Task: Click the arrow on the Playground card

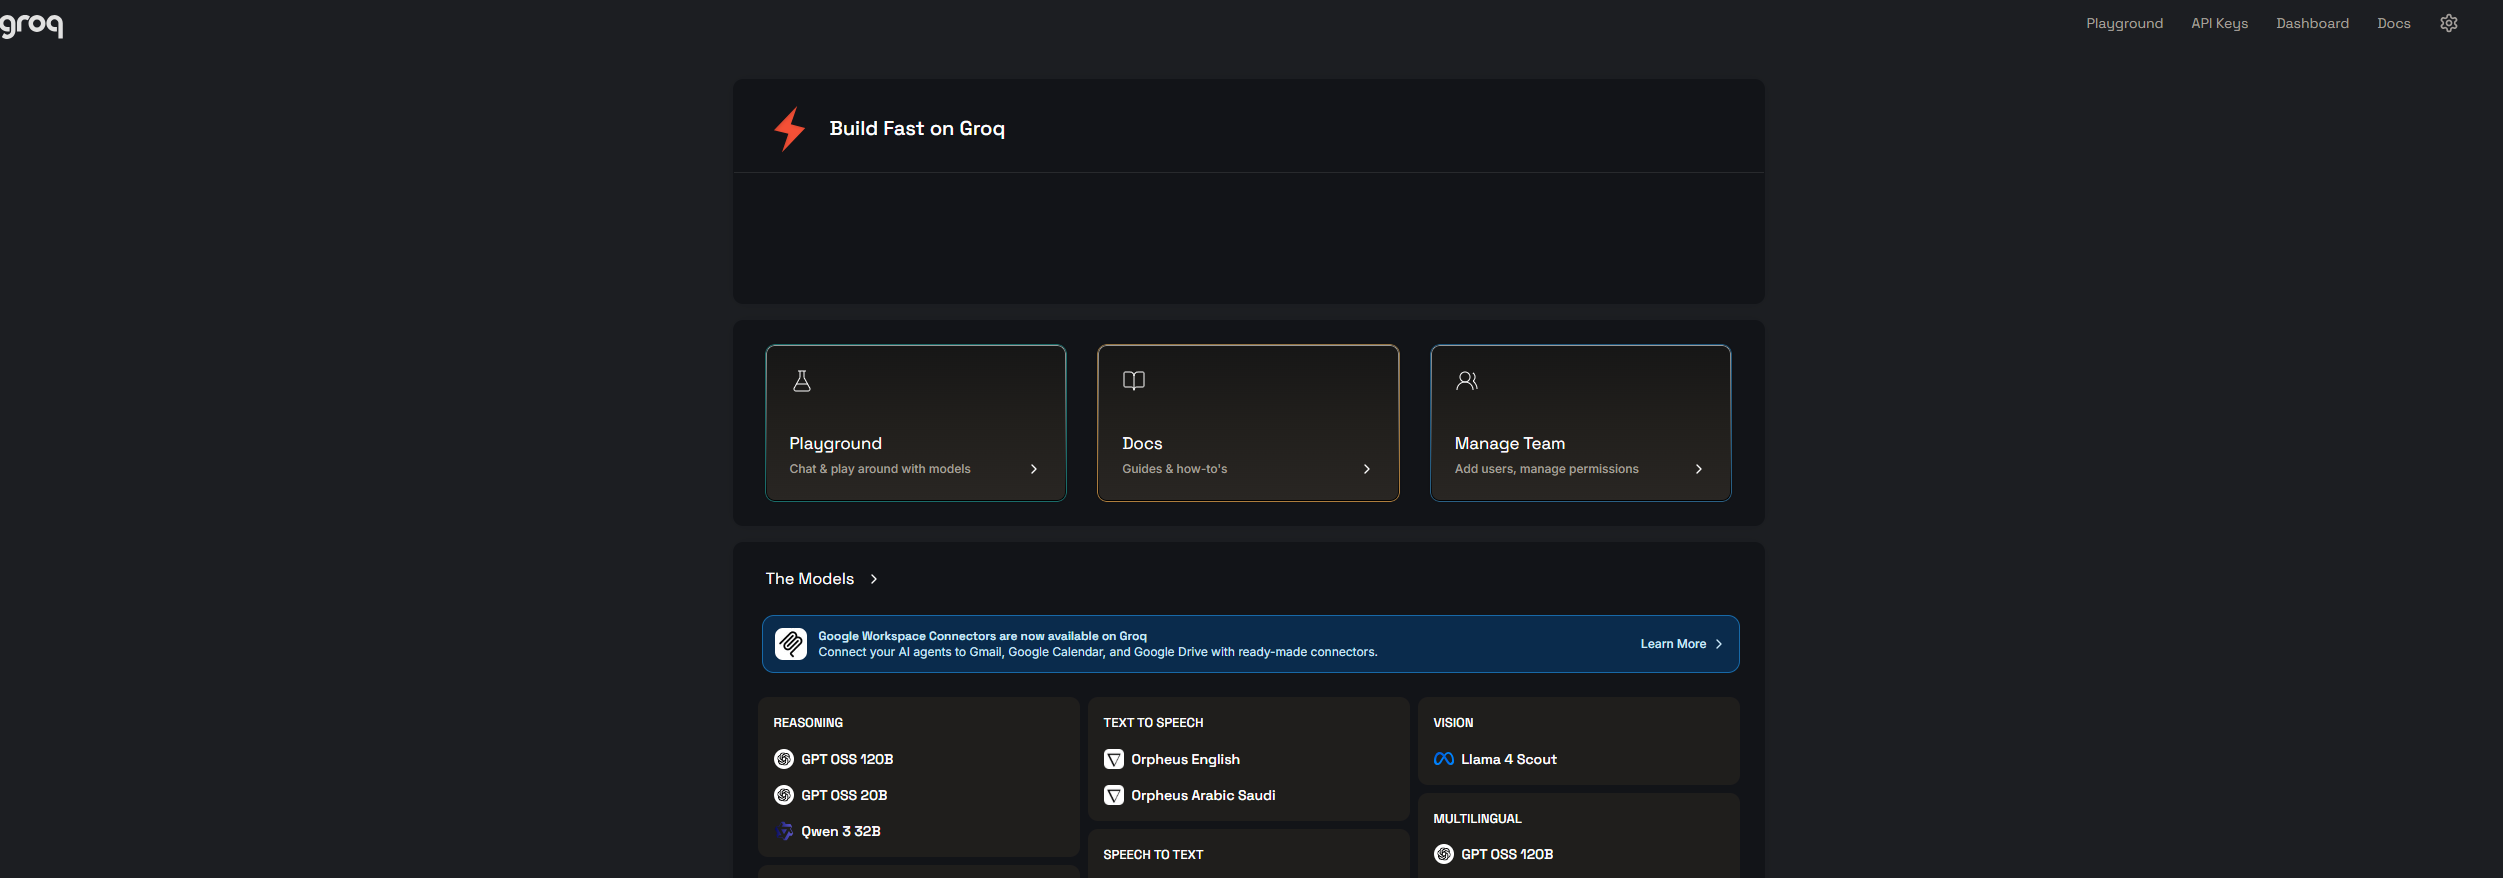Action: (1034, 469)
